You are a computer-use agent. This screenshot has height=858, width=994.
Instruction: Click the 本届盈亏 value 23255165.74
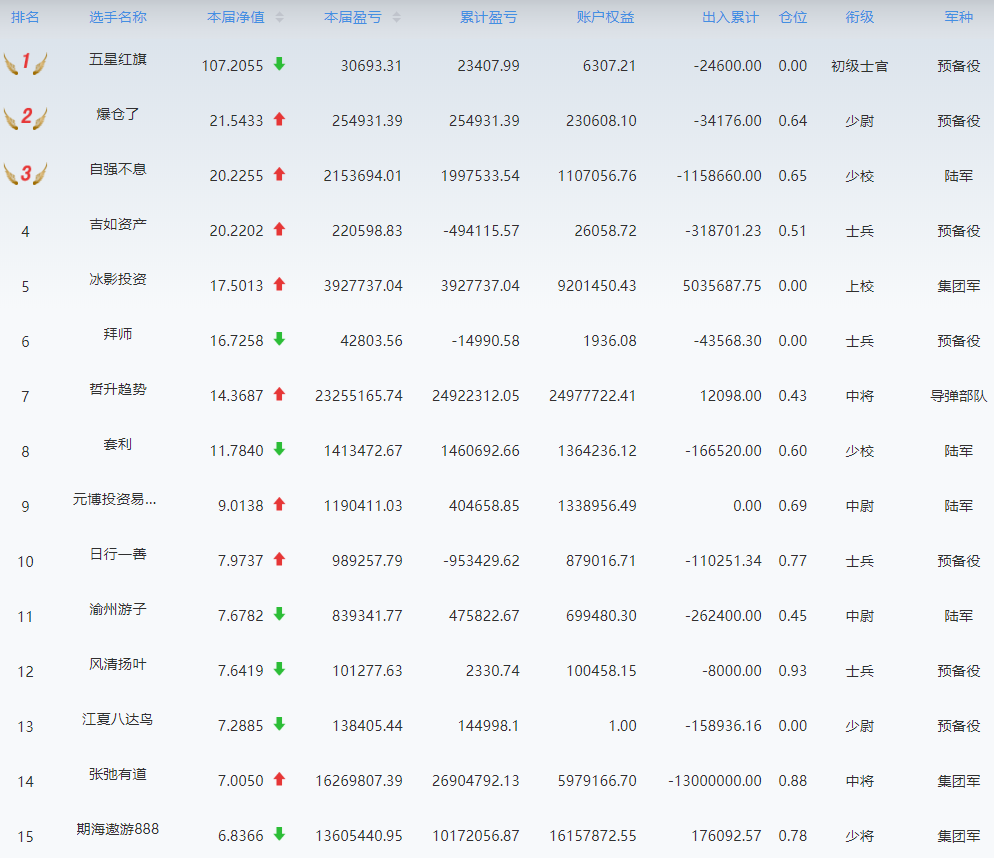359,396
